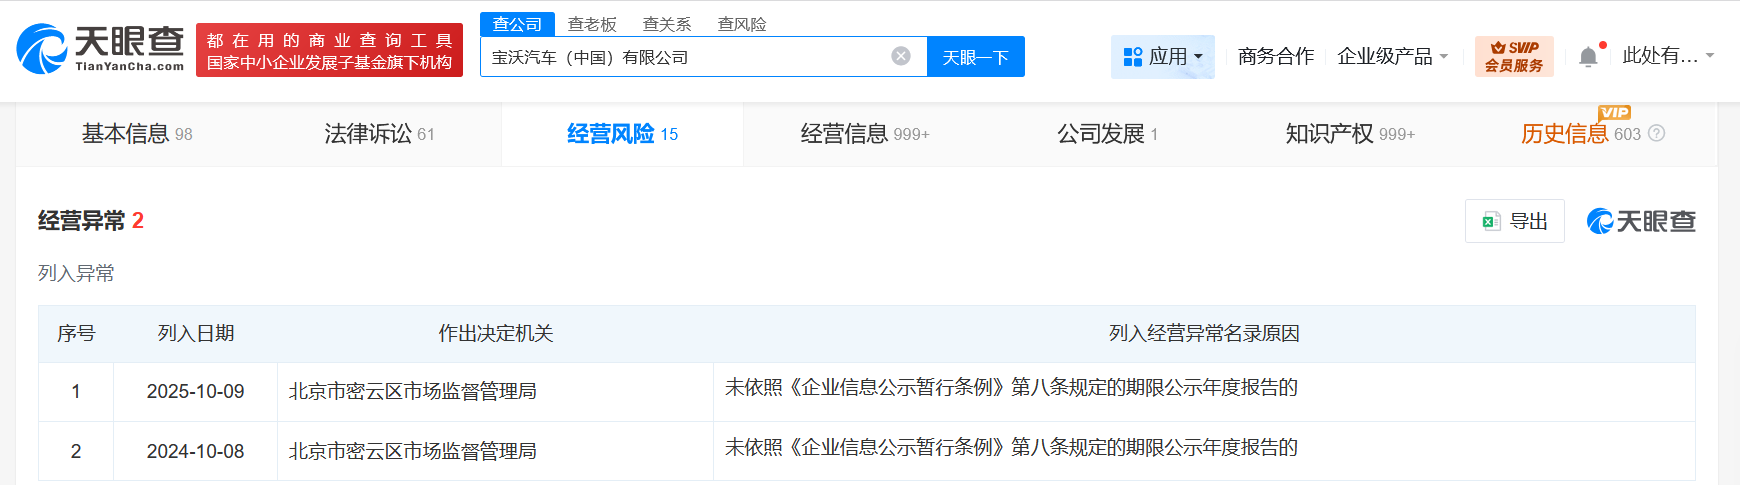The height and width of the screenshot is (485, 1740).
Task: Expand the 应用 apps dropdown
Action: [1162, 57]
